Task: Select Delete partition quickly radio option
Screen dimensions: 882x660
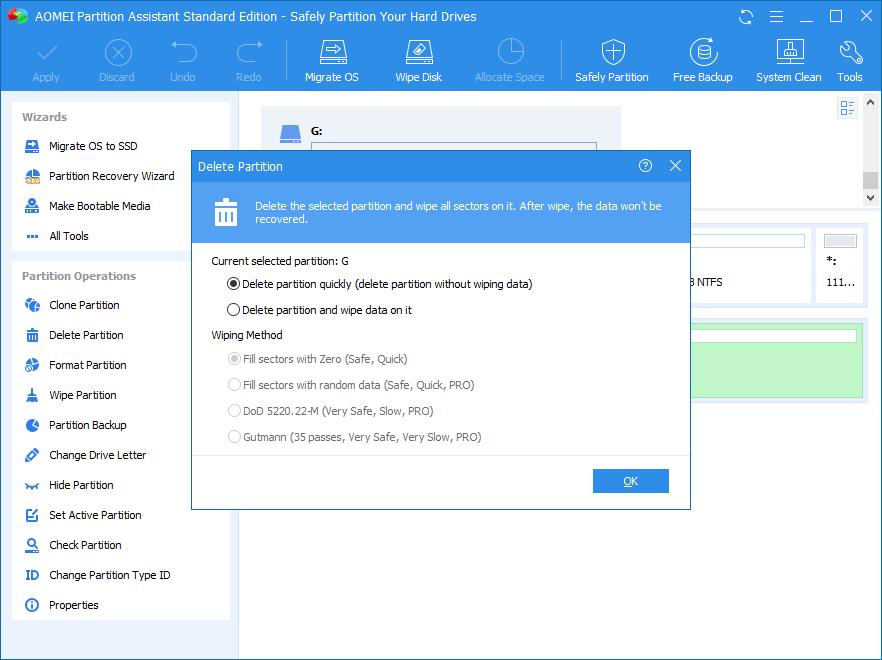Action: 233,284
